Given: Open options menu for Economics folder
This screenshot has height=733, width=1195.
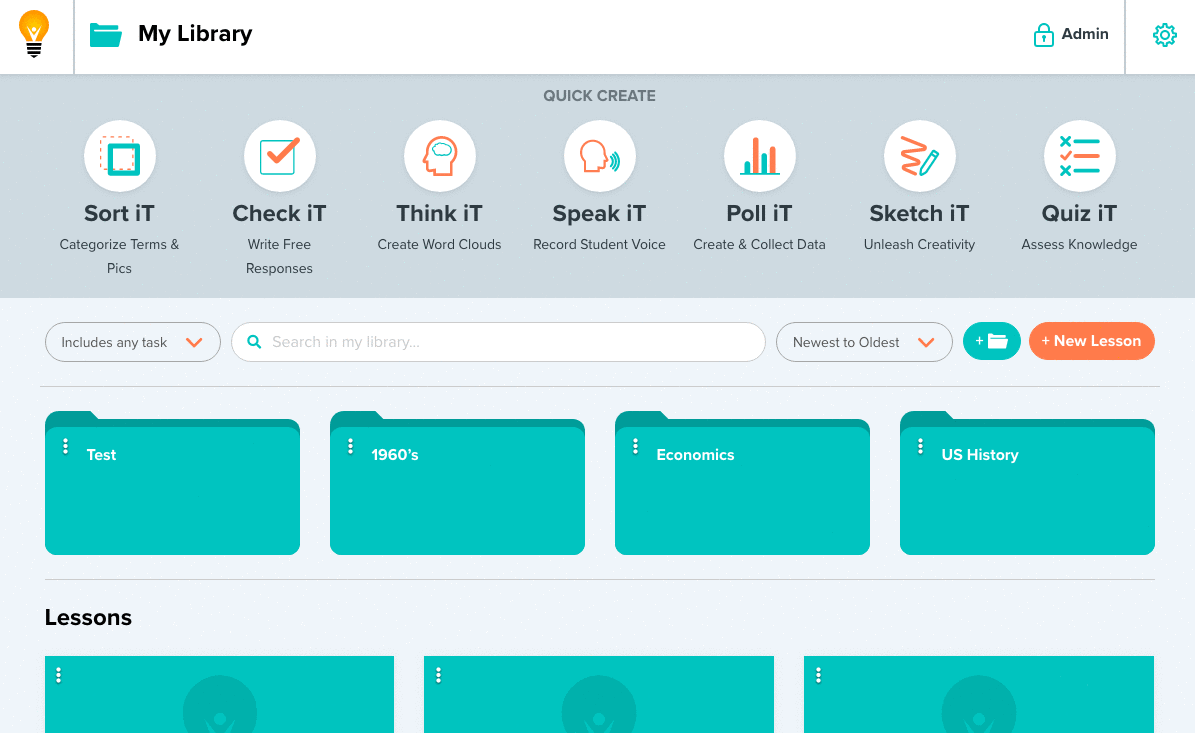Looking at the screenshot, I should 636,447.
